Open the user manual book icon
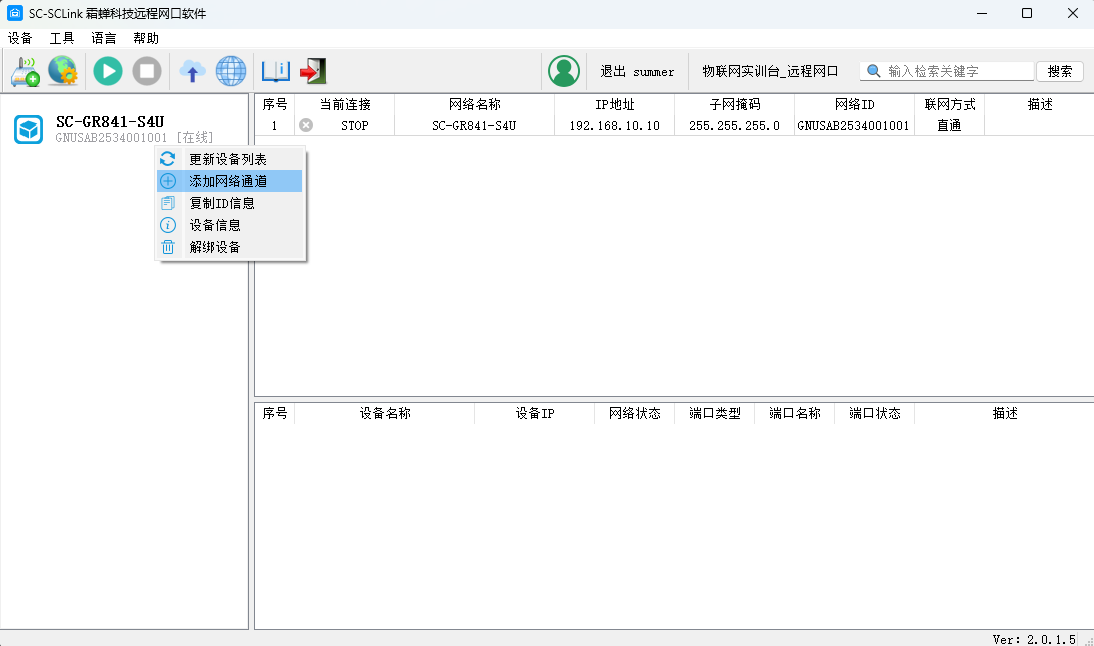 275,71
